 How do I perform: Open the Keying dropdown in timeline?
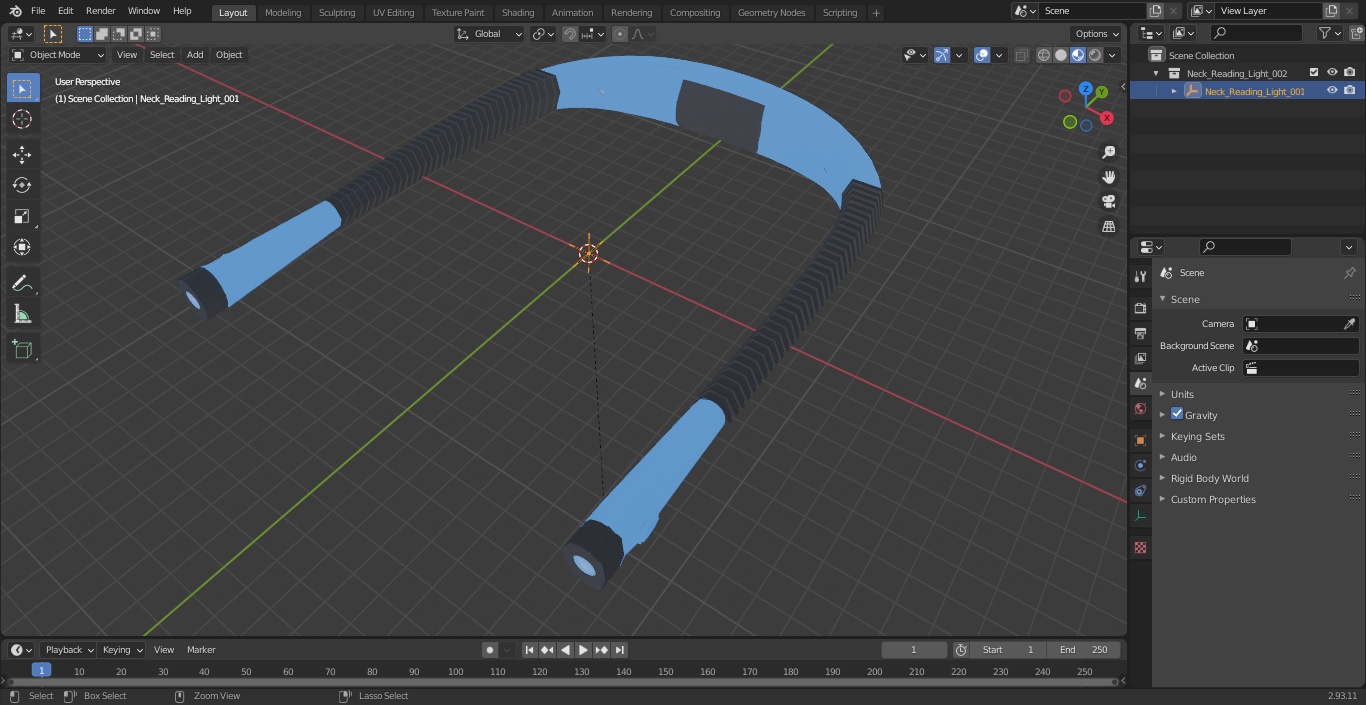[x=122, y=650]
